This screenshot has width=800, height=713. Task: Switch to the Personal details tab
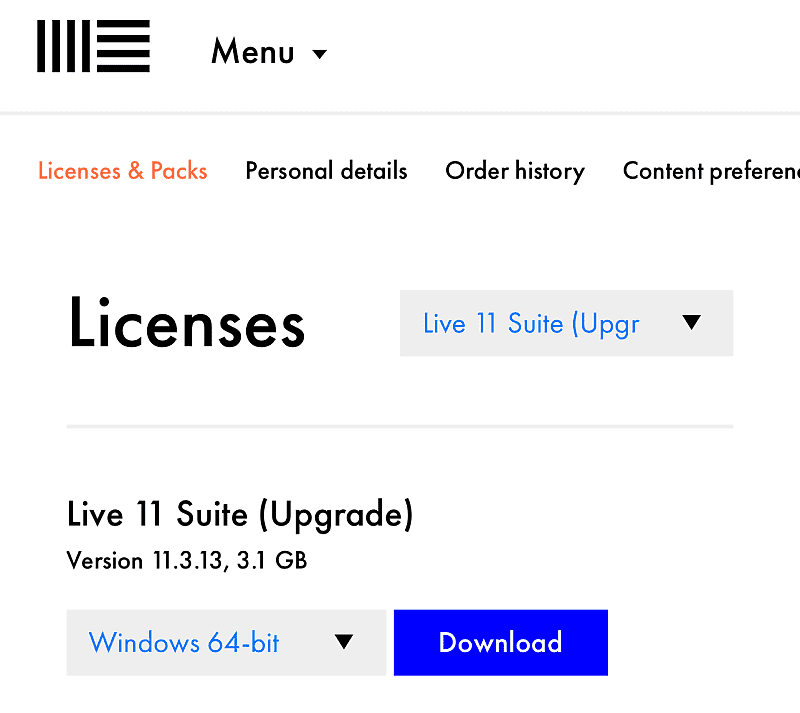point(326,171)
